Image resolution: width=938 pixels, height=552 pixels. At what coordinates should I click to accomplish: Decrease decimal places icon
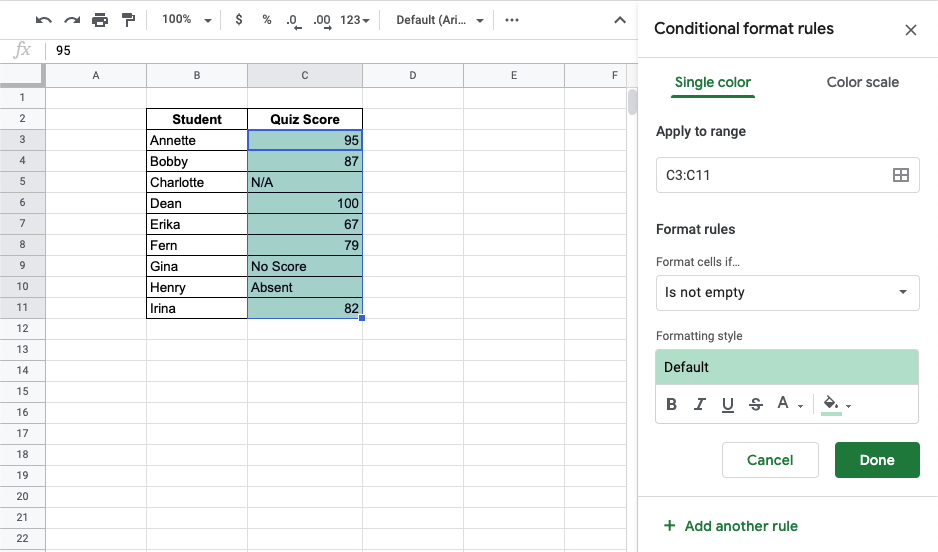tap(293, 21)
